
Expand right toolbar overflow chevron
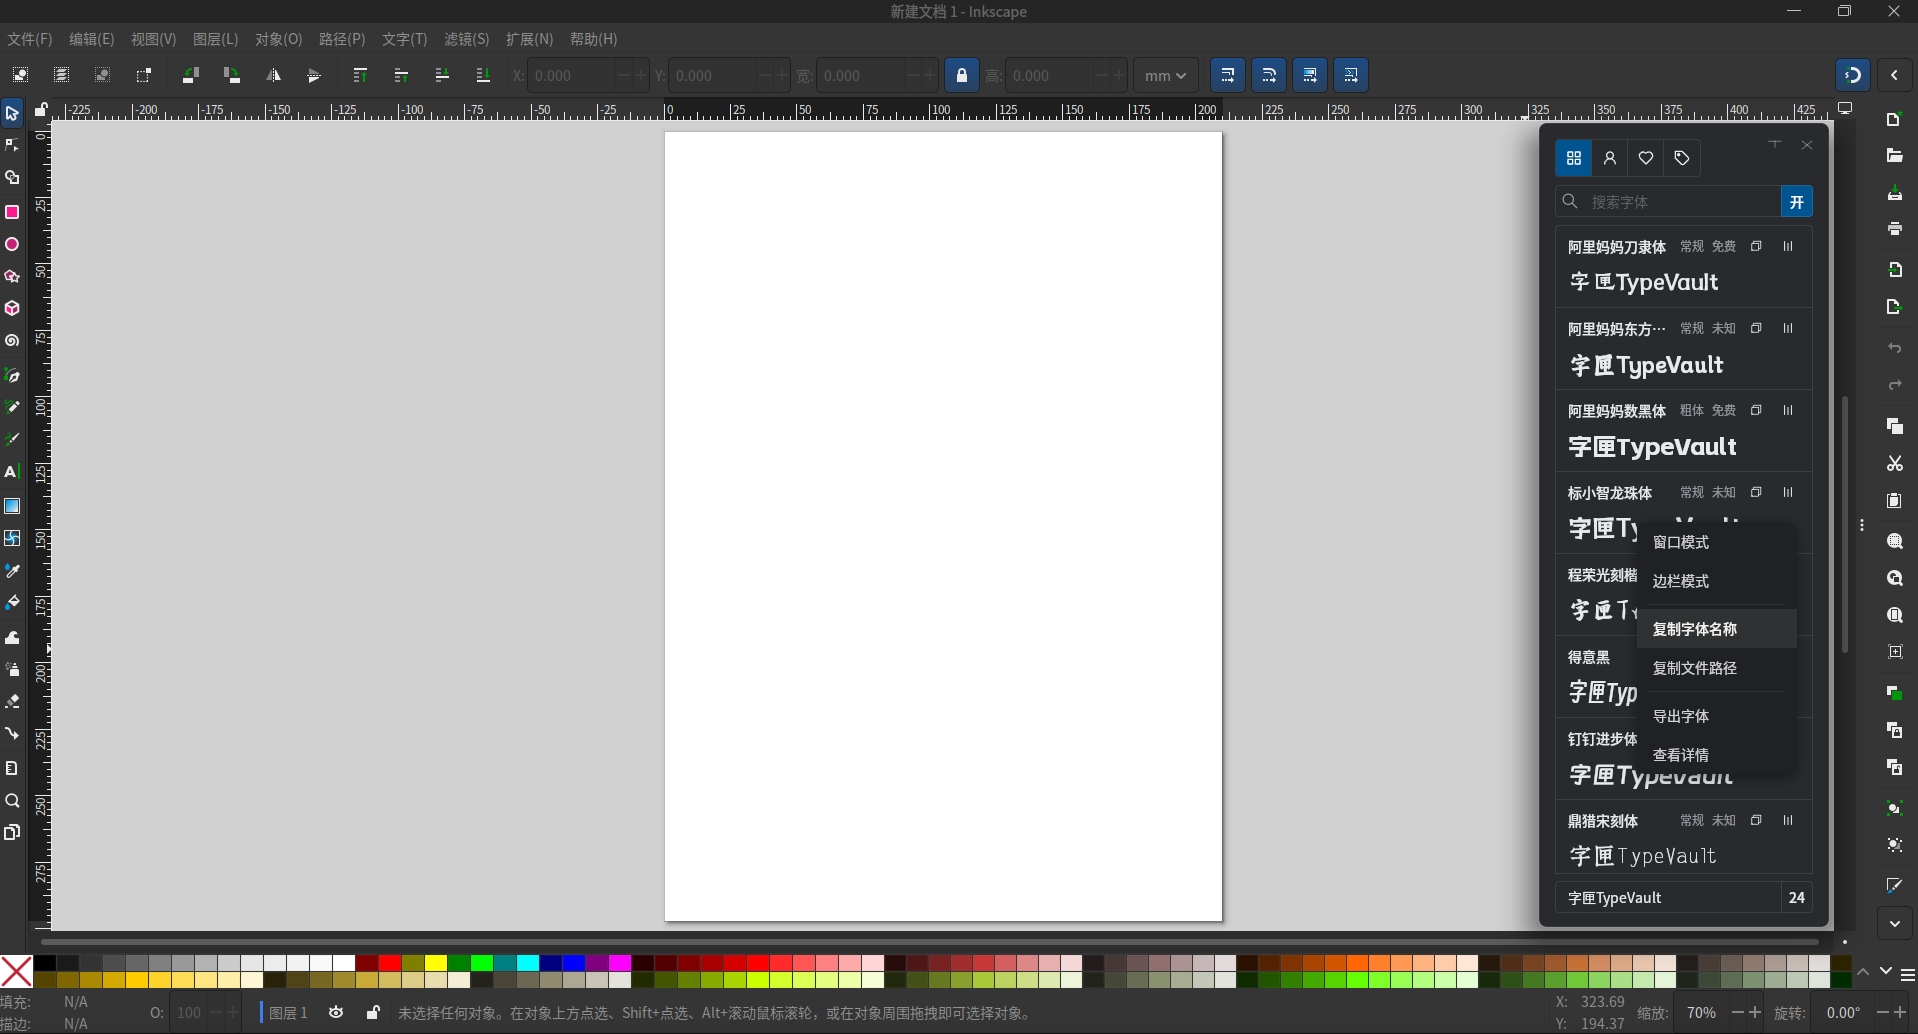1894,923
